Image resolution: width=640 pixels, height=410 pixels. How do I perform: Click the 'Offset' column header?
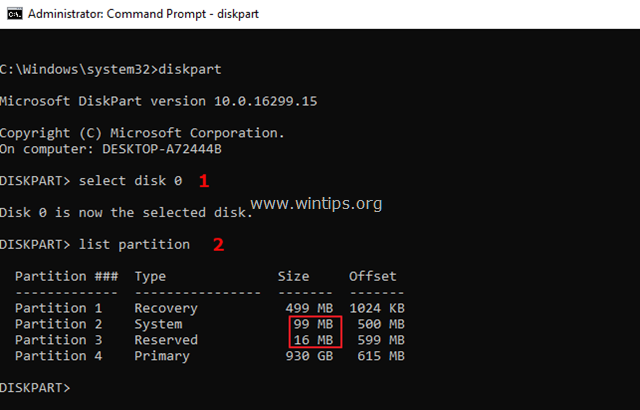click(x=373, y=276)
